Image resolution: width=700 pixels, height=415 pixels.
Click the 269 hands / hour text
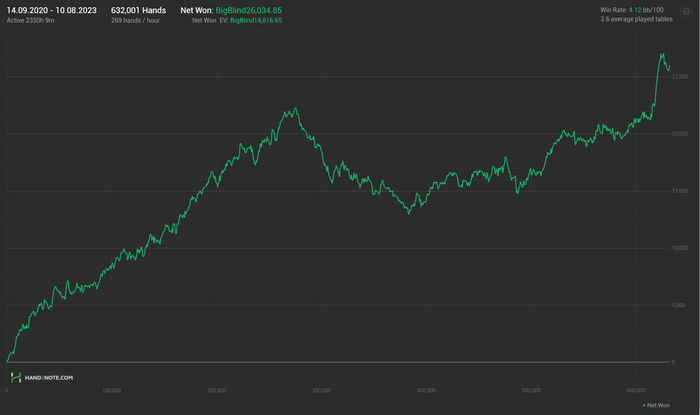tap(135, 21)
